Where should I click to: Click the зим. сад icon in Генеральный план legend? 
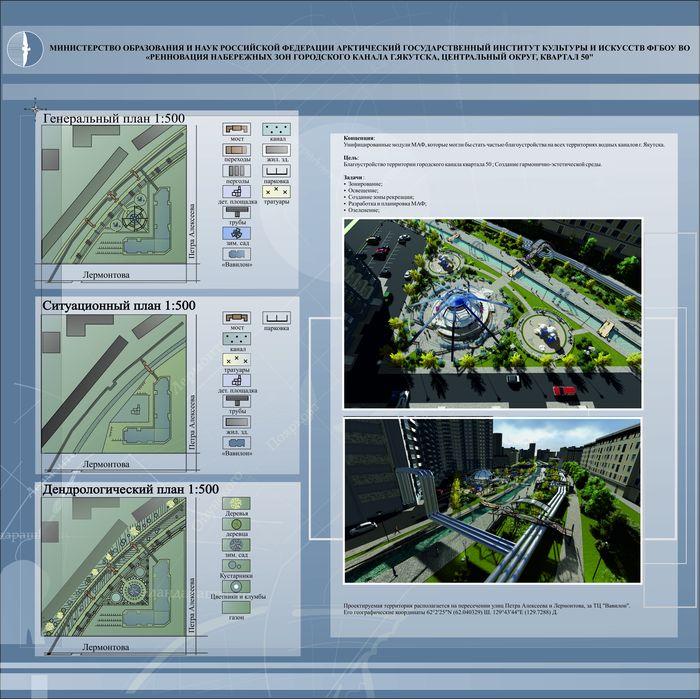click(x=236, y=233)
